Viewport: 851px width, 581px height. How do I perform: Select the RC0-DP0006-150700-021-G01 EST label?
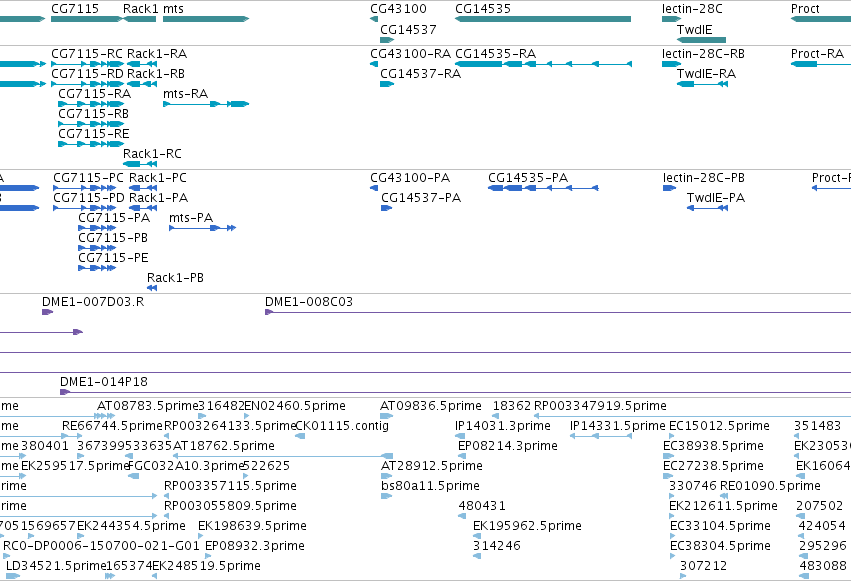[x=101, y=546]
